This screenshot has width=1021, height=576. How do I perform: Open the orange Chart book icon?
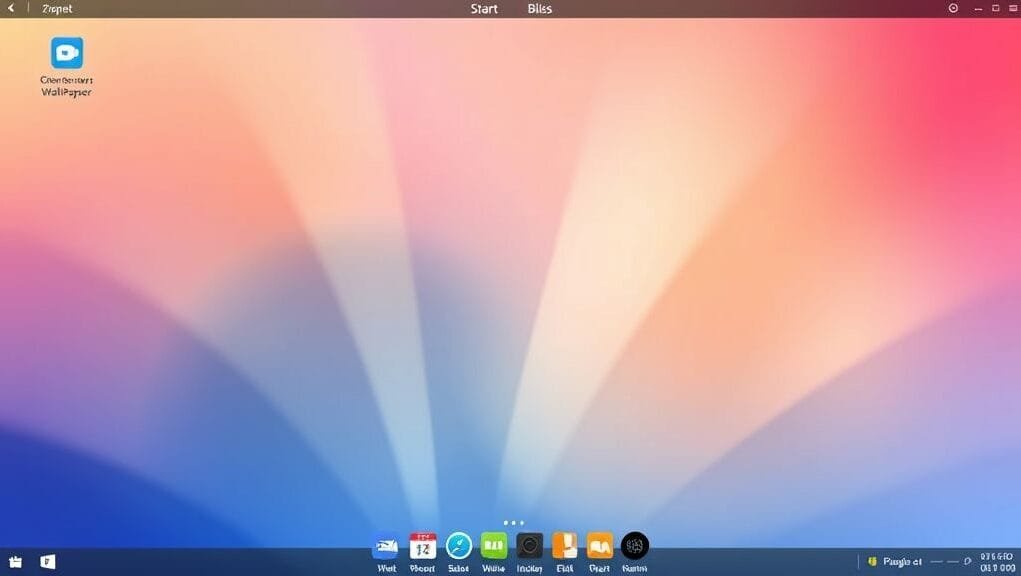(599, 548)
